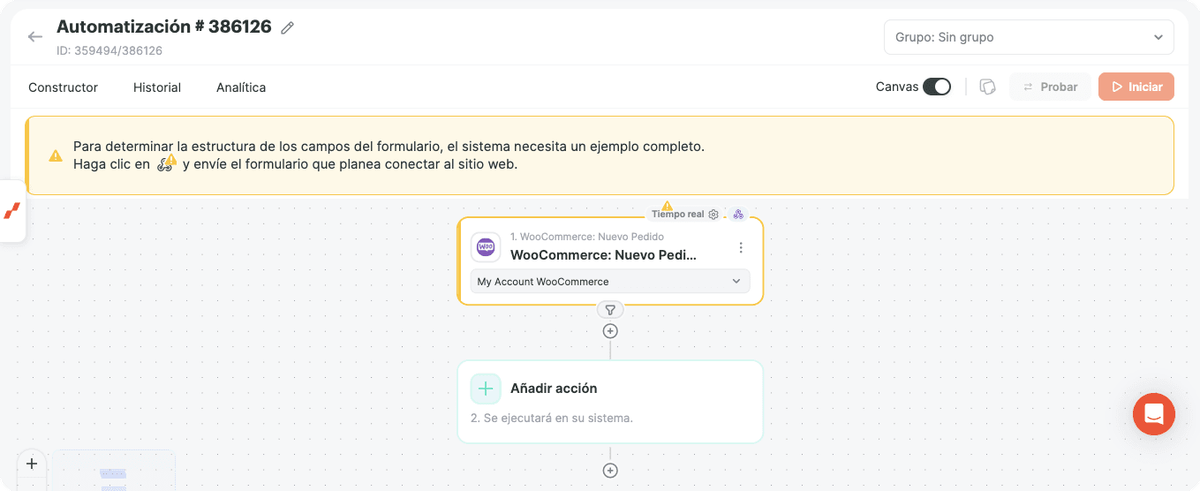The width and height of the screenshot is (1200, 491).
Task: Click the canvas minimap thumbnail
Action: [113, 471]
